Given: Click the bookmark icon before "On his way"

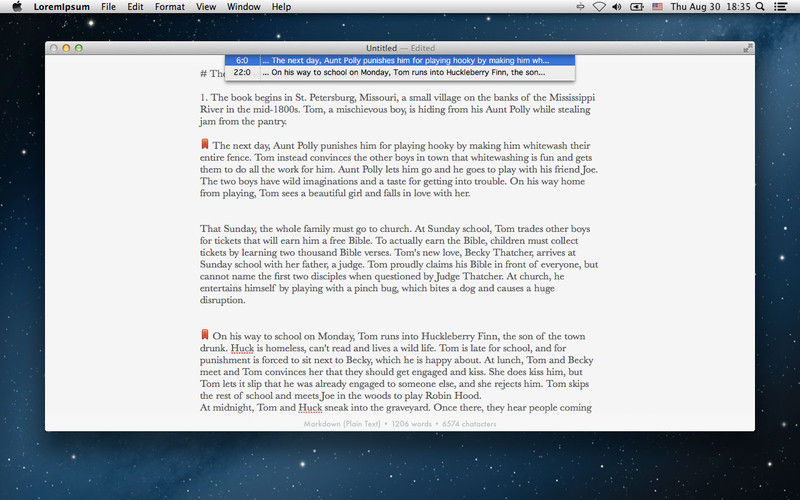Looking at the screenshot, I should tap(205, 335).
